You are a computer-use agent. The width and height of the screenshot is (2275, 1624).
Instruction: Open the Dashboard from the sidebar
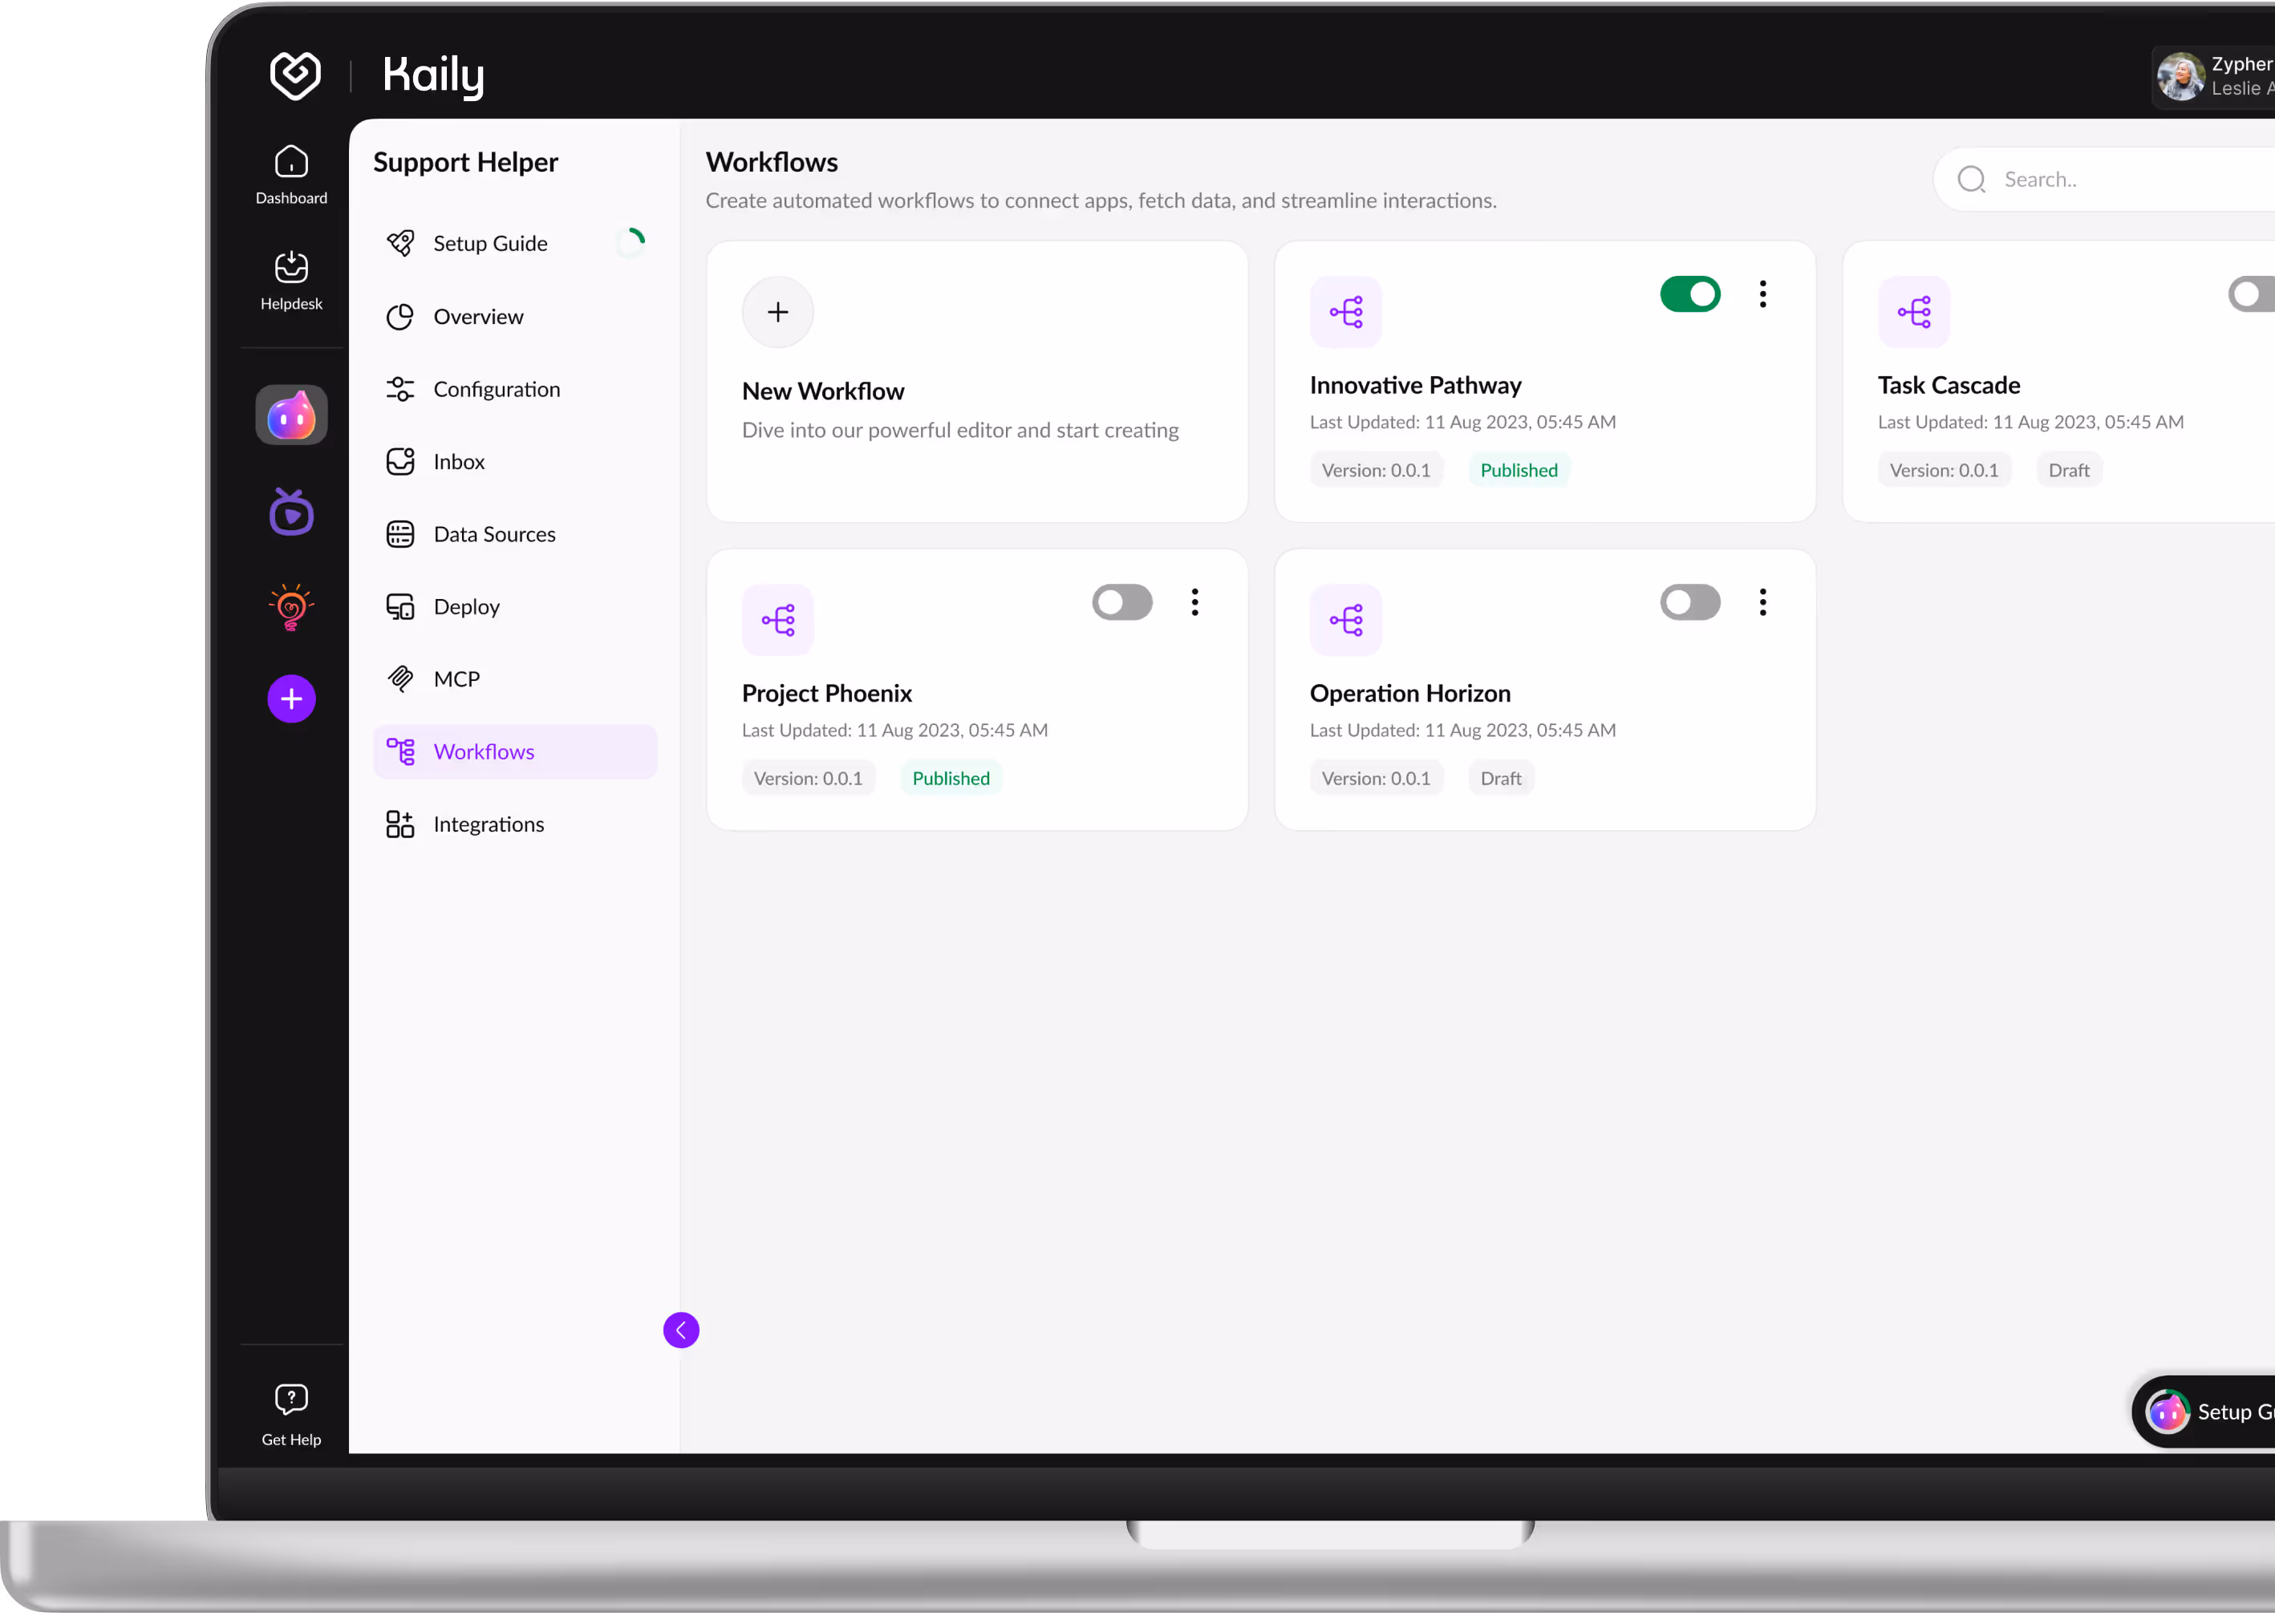[291, 172]
